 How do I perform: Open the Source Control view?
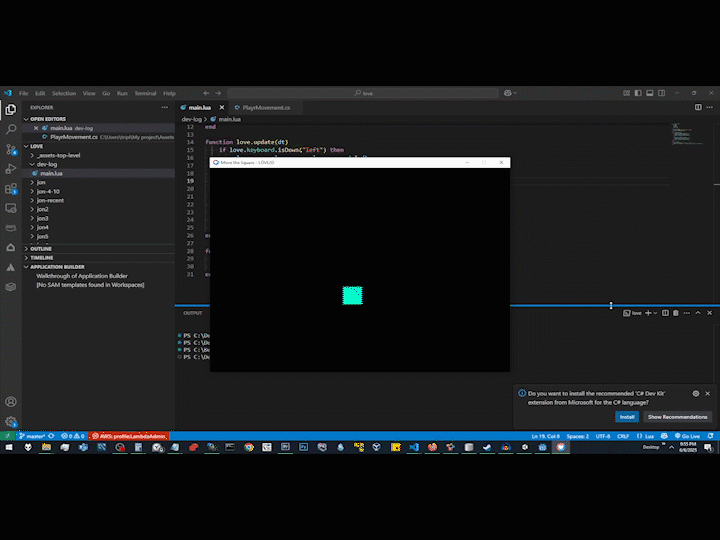click(x=11, y=149)
